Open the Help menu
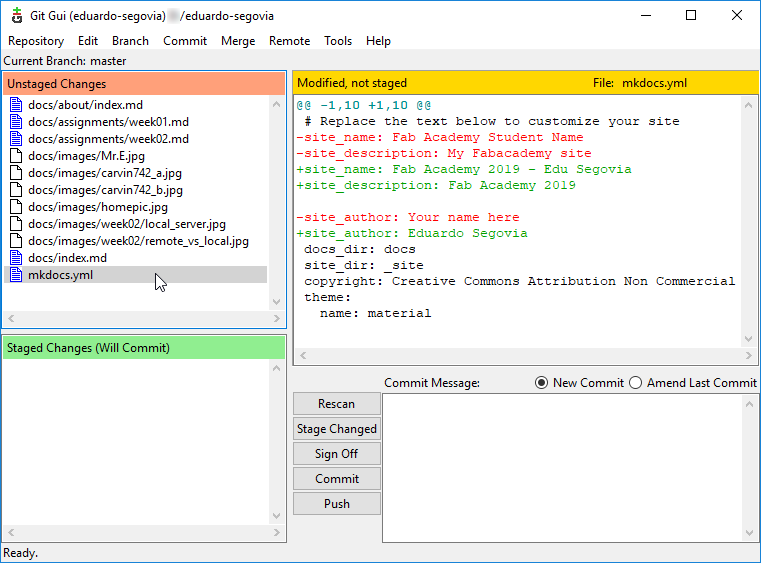The width and height of the screenshot is (761, 563). (378, 41)
